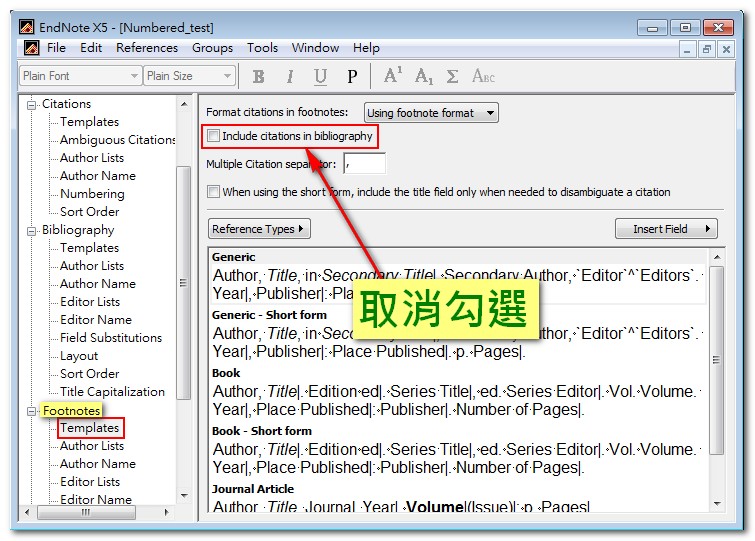Screen dimensions: 755x541
Task: Click Multiple Citation separator input field
Action: (x=364, y=164)
